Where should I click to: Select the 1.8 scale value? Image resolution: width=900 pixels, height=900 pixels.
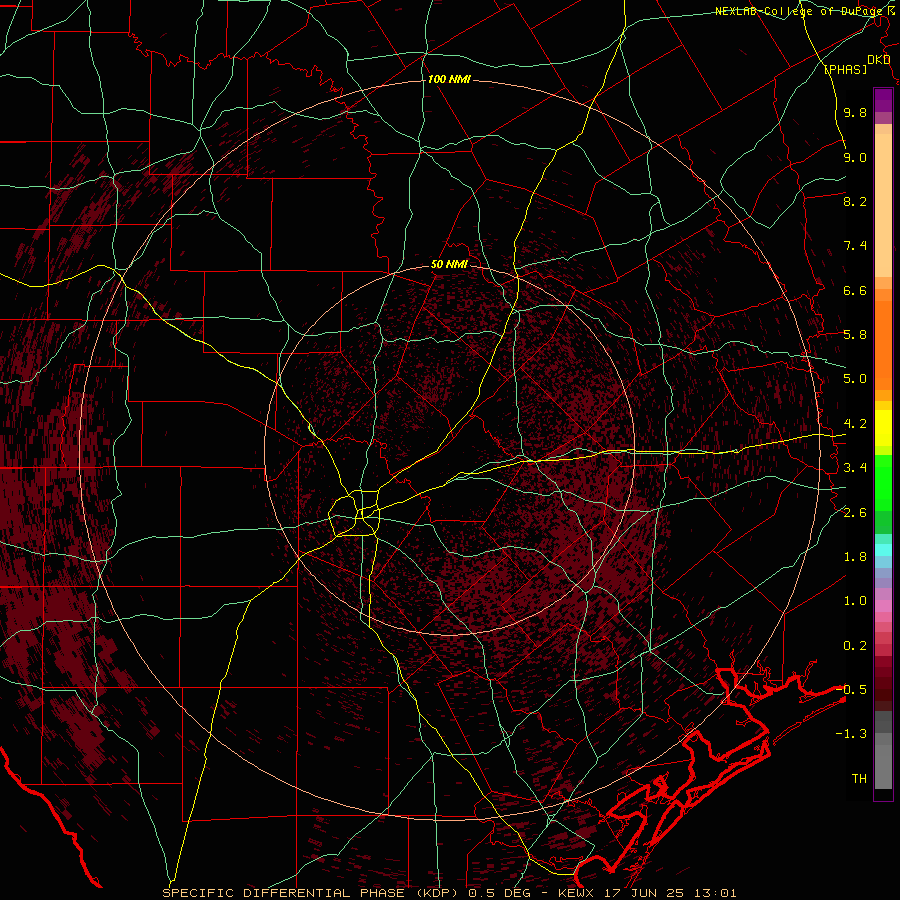pos(855,557)
